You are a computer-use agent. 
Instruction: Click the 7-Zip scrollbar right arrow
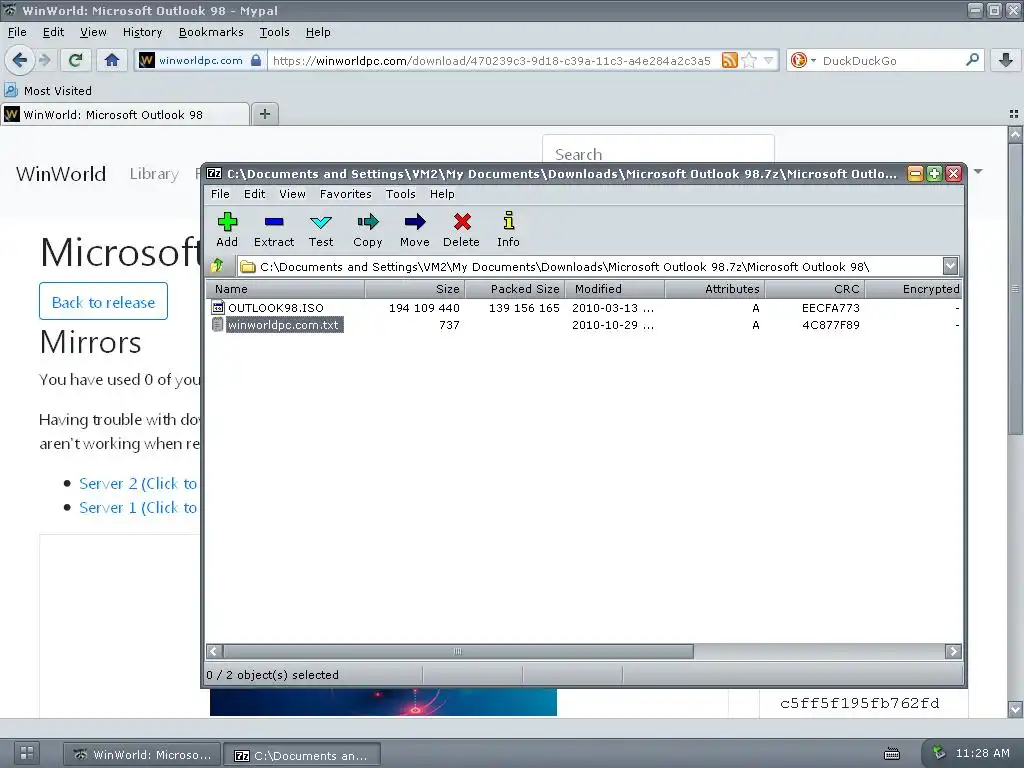[953, 651]
